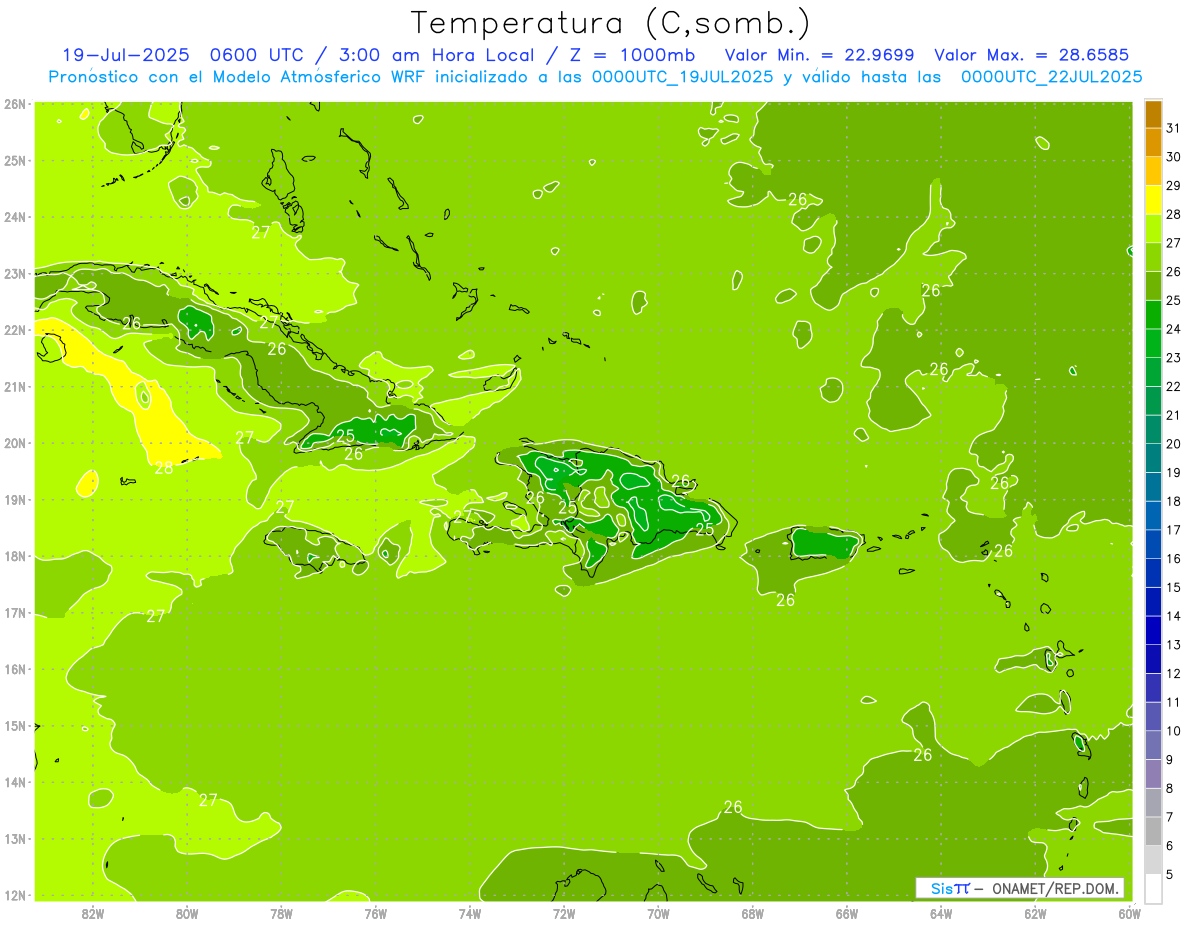Screen dimensions: 1200x927
Task: Click the legend value '22'
Action: (x=1173, y=386)
